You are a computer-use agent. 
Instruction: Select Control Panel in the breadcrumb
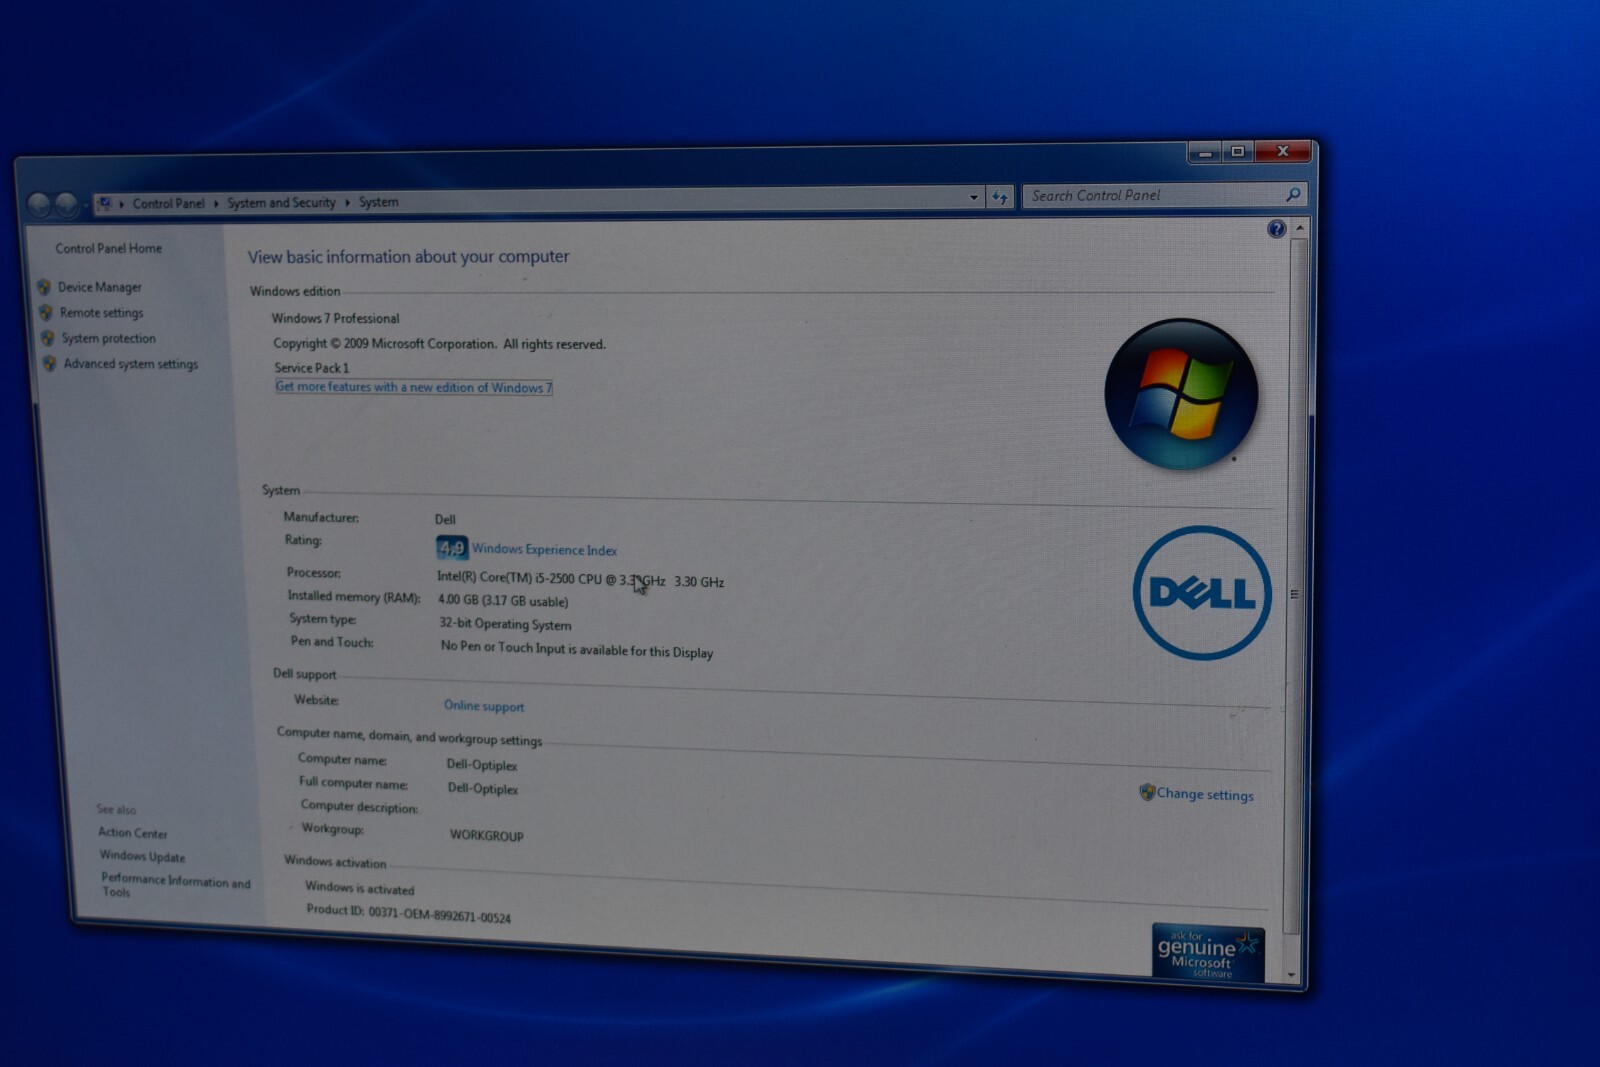[x=168, y=203]
